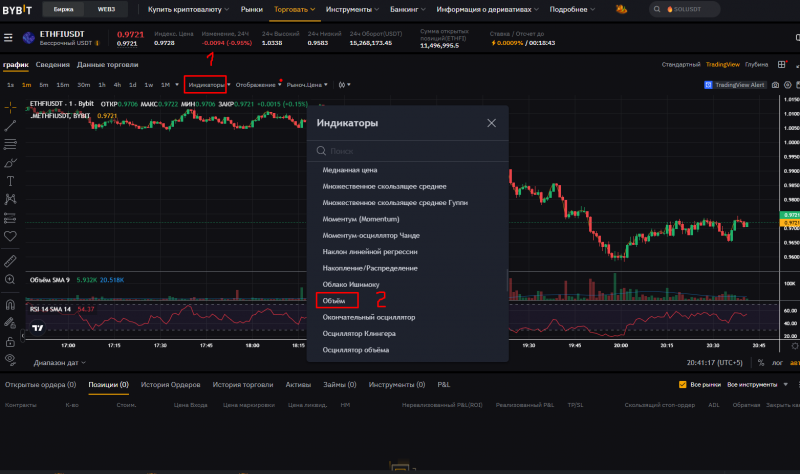
Task: Switch to Данные торговли tab
Action: click(x=108, y=64)
